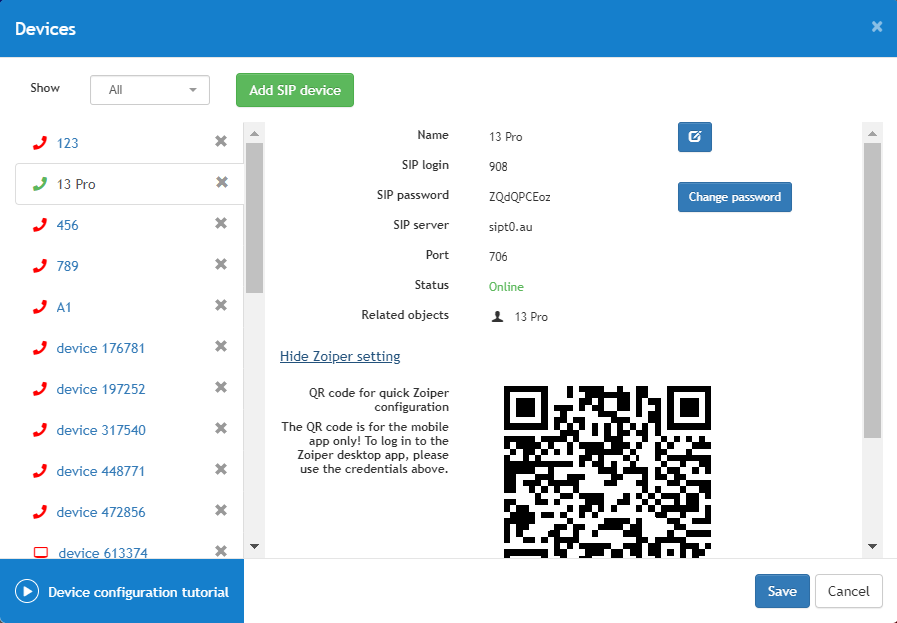Select the A1 device

pos(63,307)
